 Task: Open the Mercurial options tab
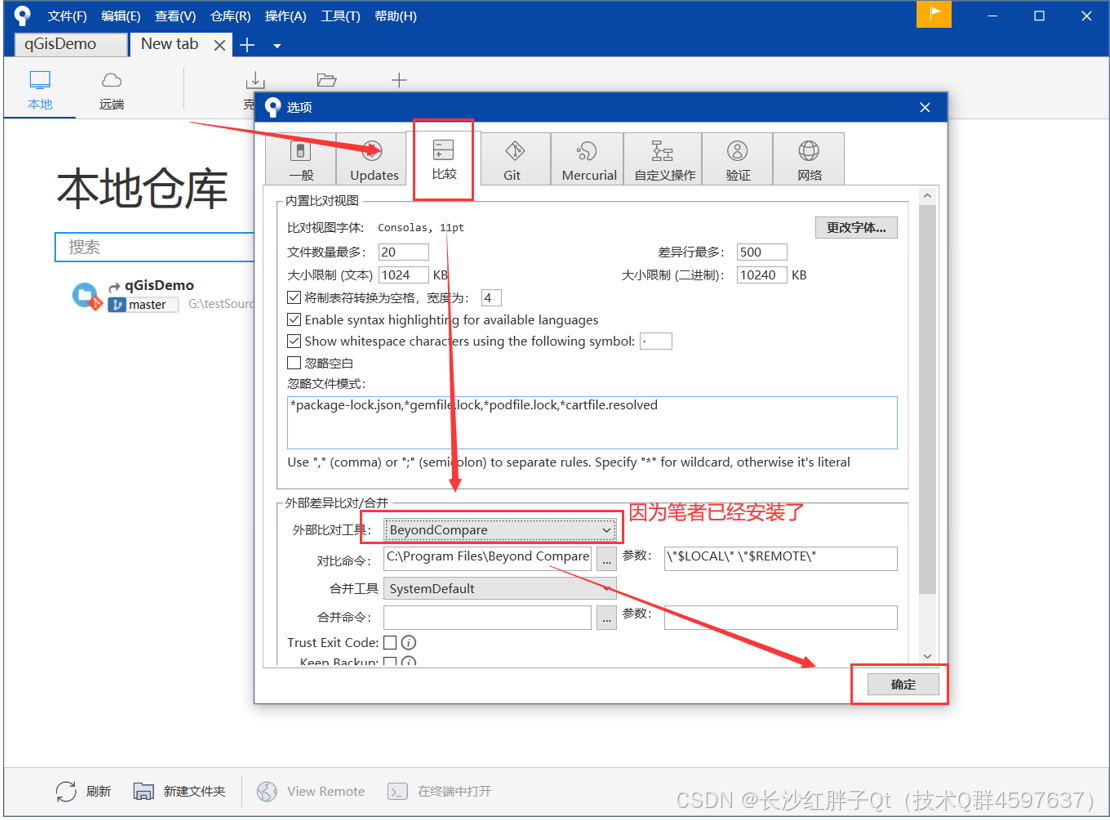click(589, 159)
